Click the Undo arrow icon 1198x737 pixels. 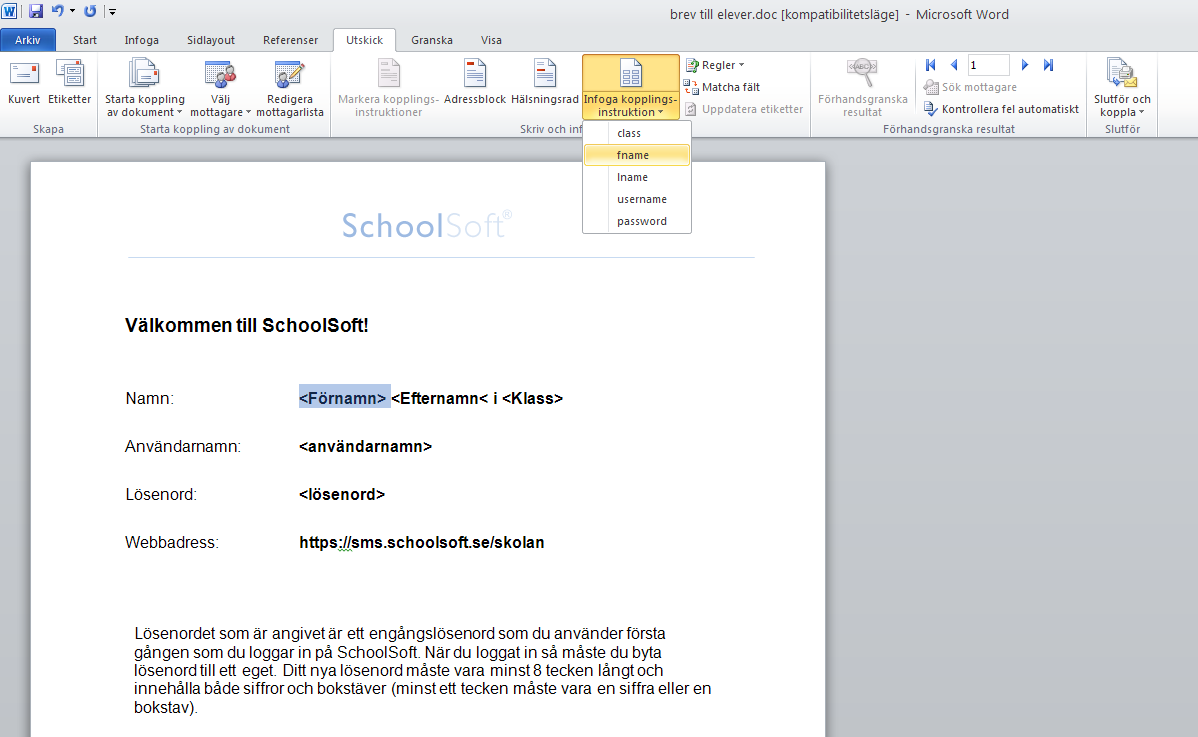(x=57, y=11)
